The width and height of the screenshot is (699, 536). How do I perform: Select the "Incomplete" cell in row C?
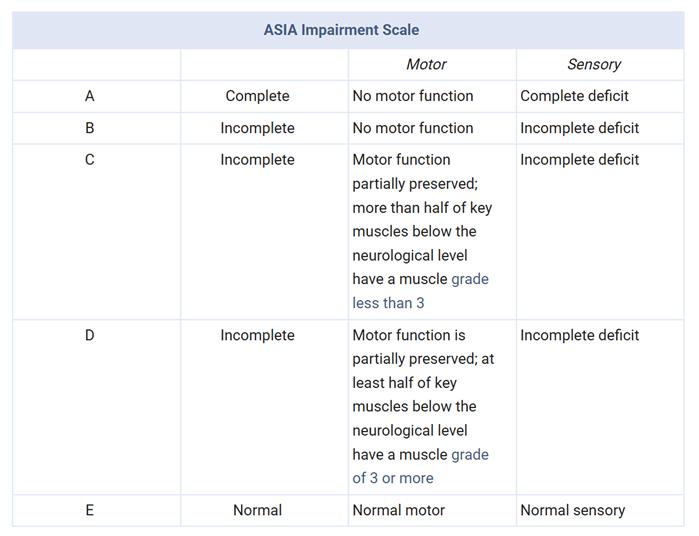(x=257, y=160)
